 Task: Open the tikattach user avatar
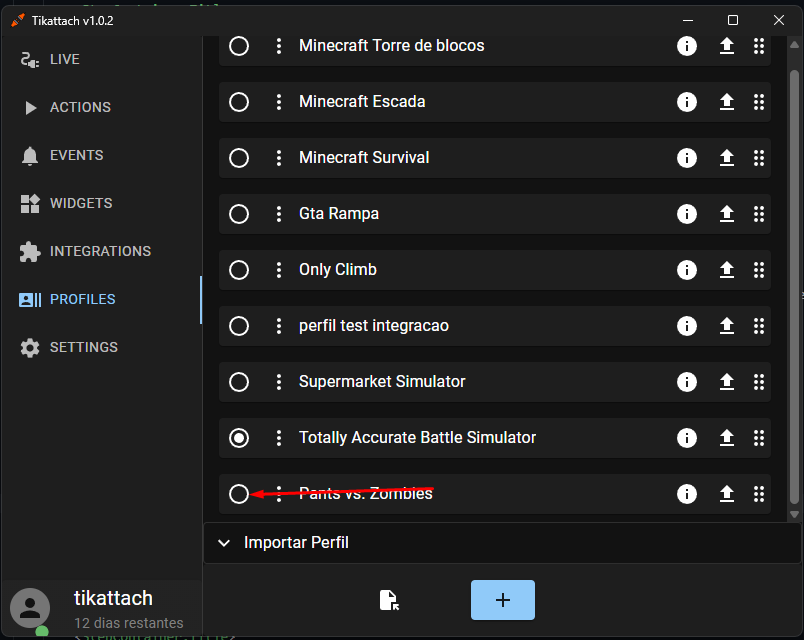pyautogui.click(x=30, y=608)
